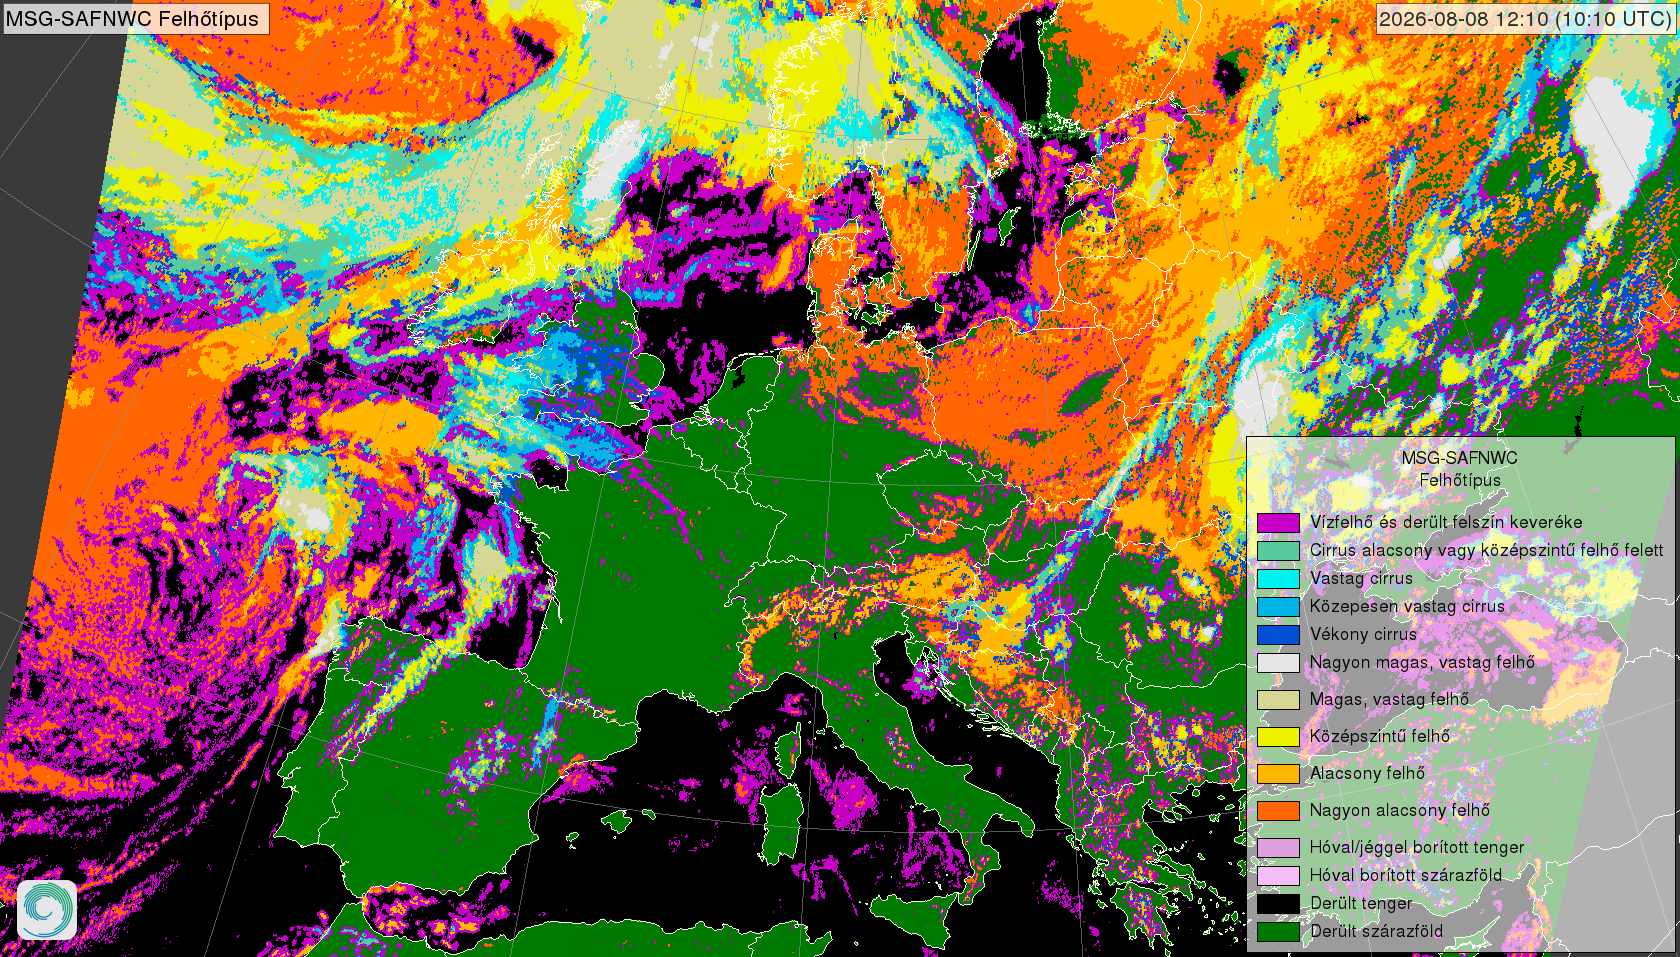The image size is (1680, 957).
Task: Click the light blue Közepesen vastag cirrus swatch
Action: [x=1278, y=606]
